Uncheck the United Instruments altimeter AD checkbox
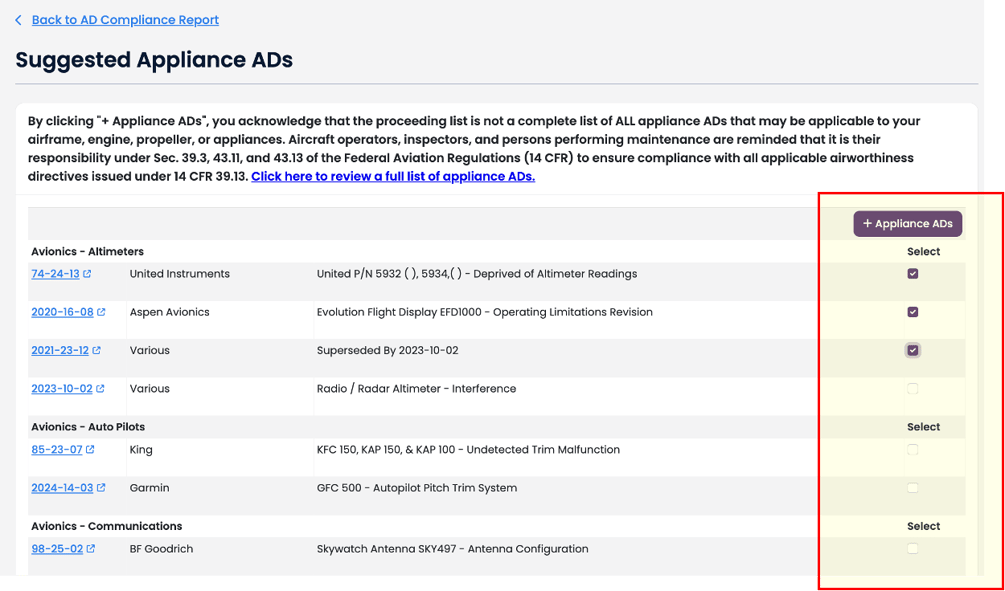The width and height of the screenshot is (1005, 591). (912, 274)
